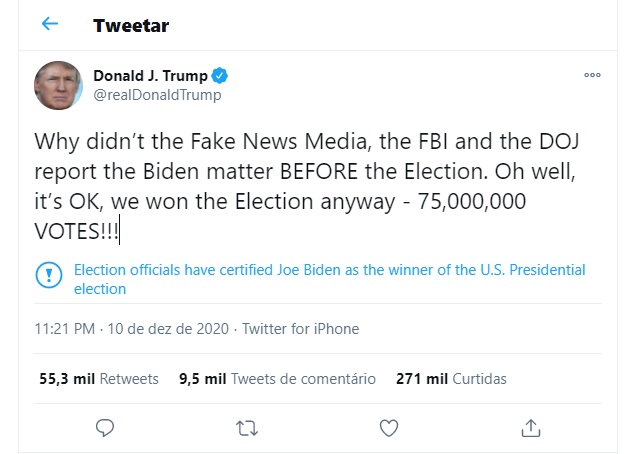
Task: Click the Tweetar header title
Action: pos(130,25)
